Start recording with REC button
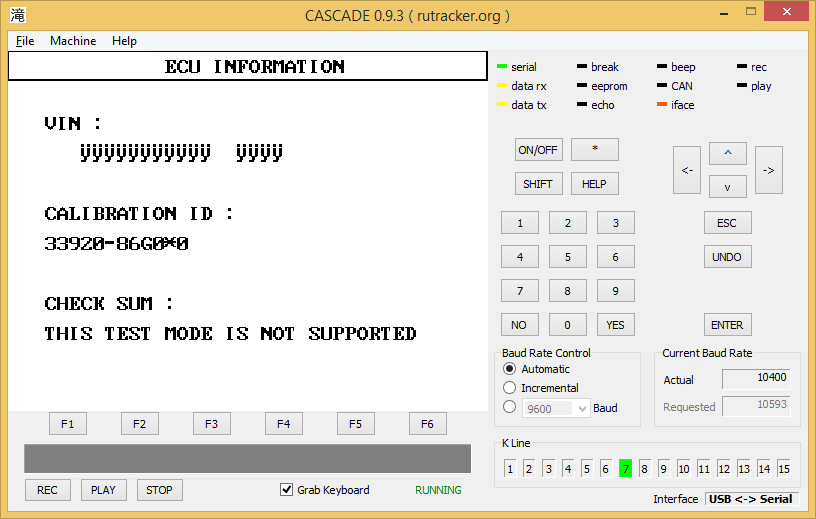The image size is (816, 519). click(47, 490)
